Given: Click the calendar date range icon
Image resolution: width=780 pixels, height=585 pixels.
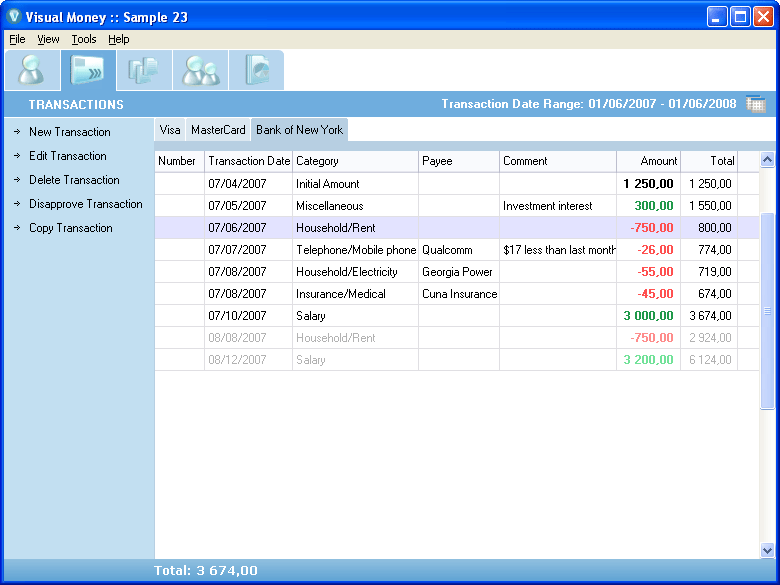Looking at the screenshot, I should [x=755, y=104].
